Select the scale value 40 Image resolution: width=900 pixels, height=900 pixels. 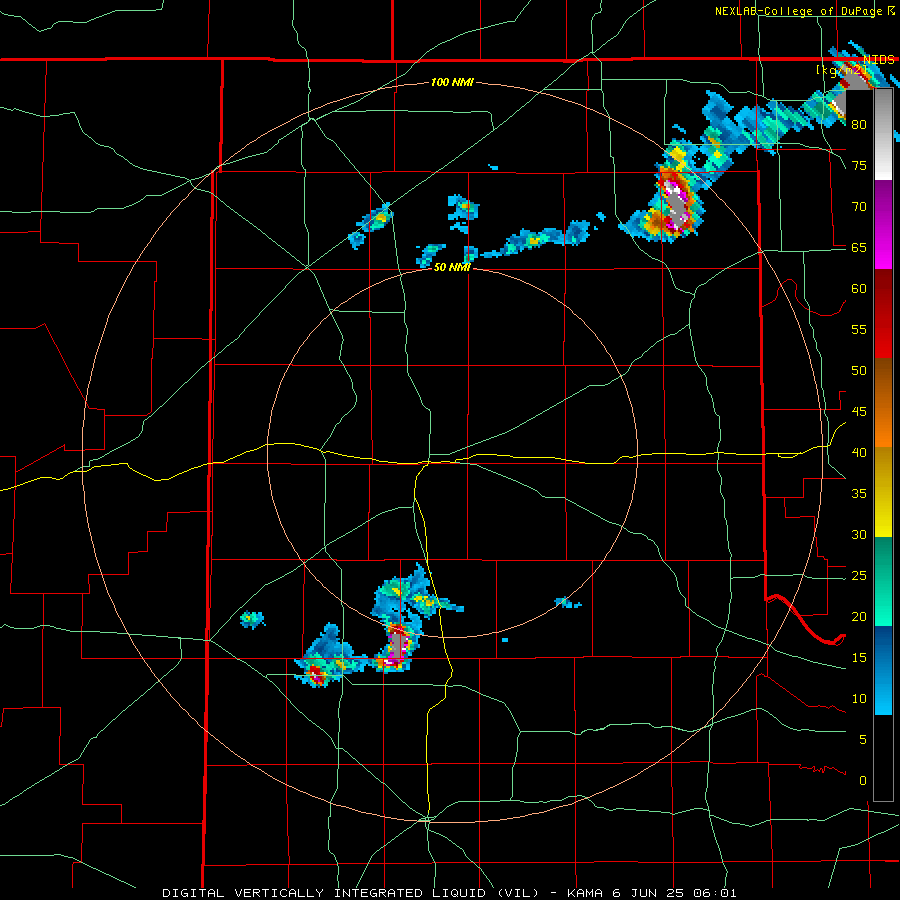pos(859,452)
